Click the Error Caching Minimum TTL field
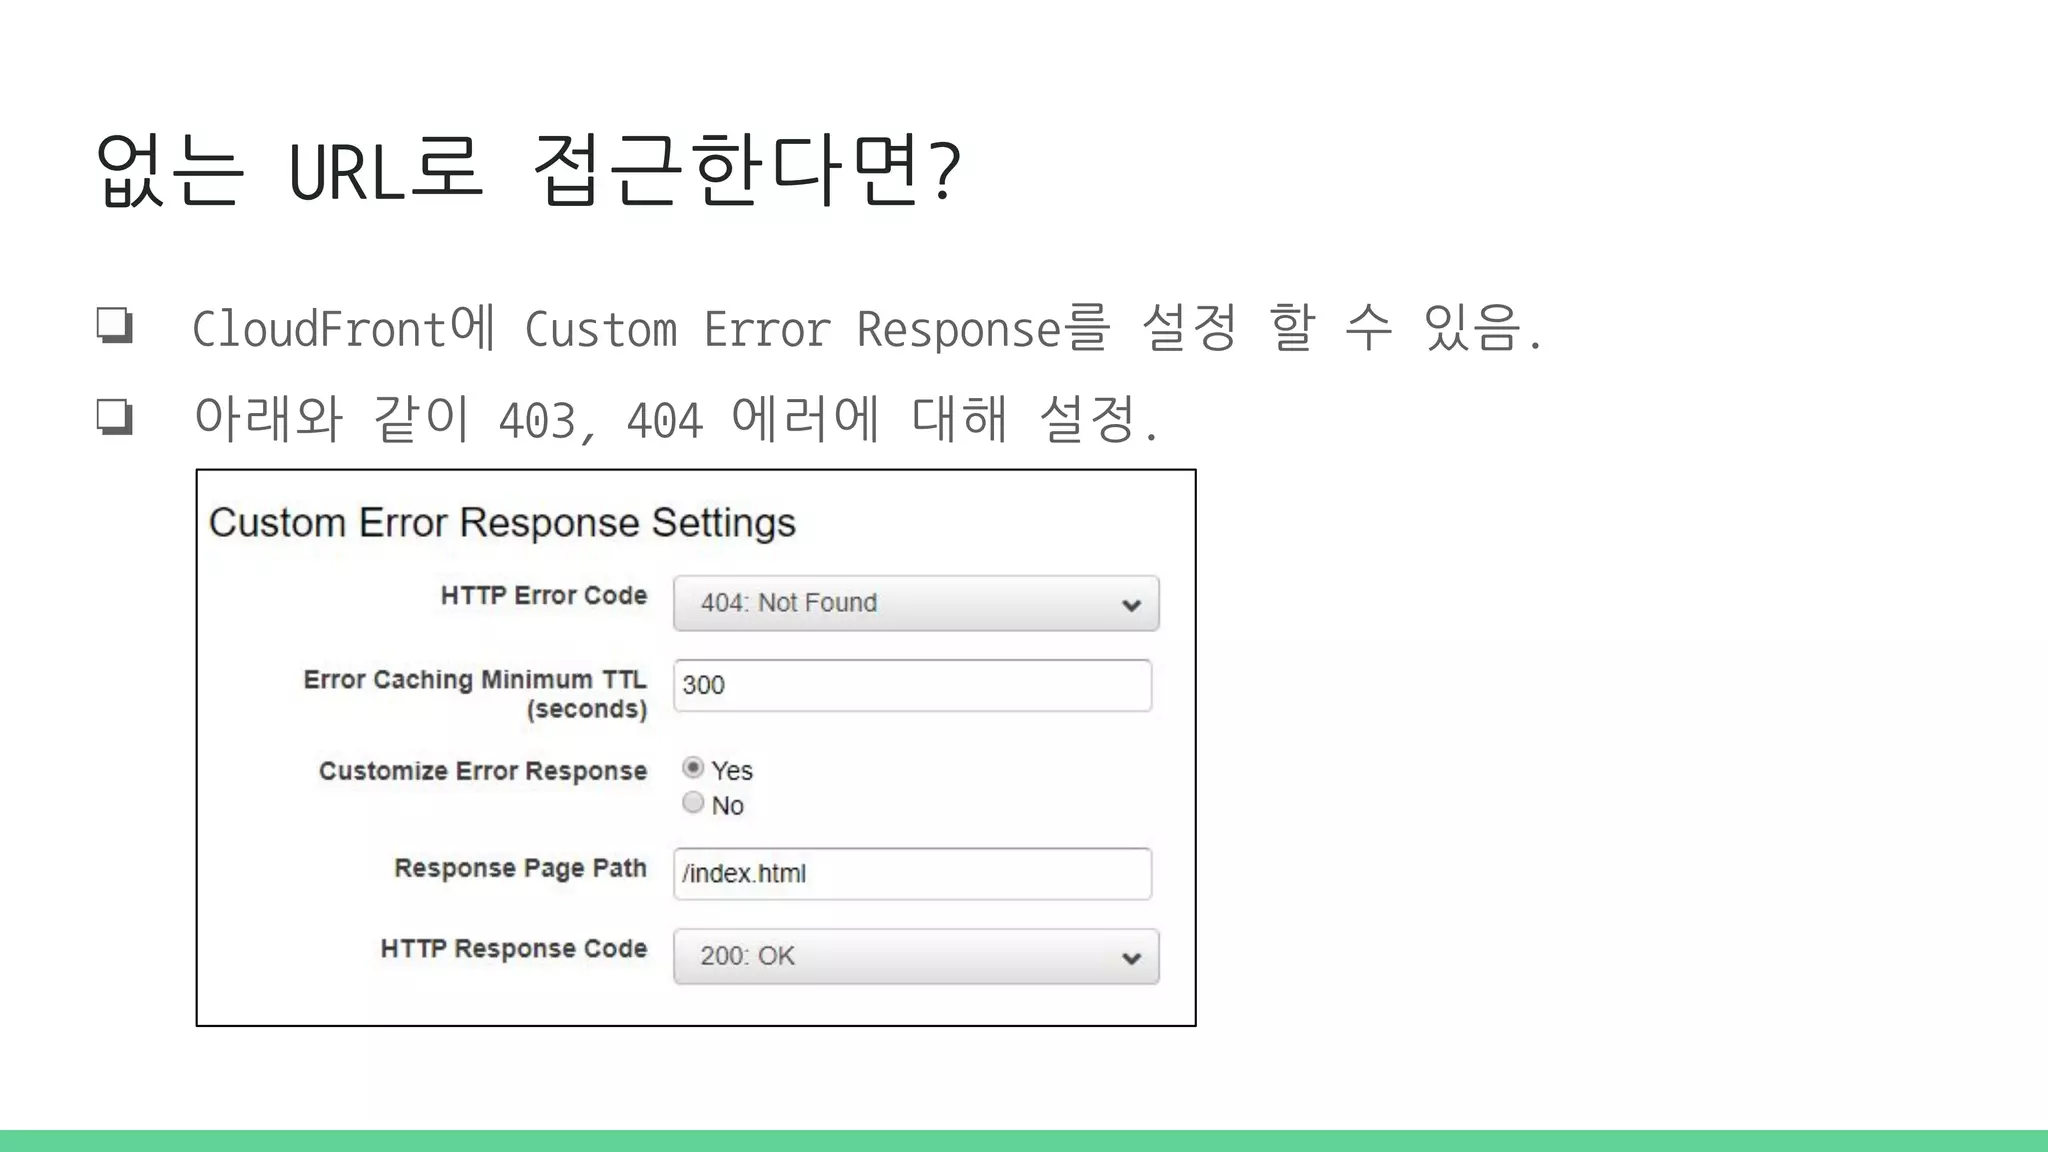 tap(912, 685)
